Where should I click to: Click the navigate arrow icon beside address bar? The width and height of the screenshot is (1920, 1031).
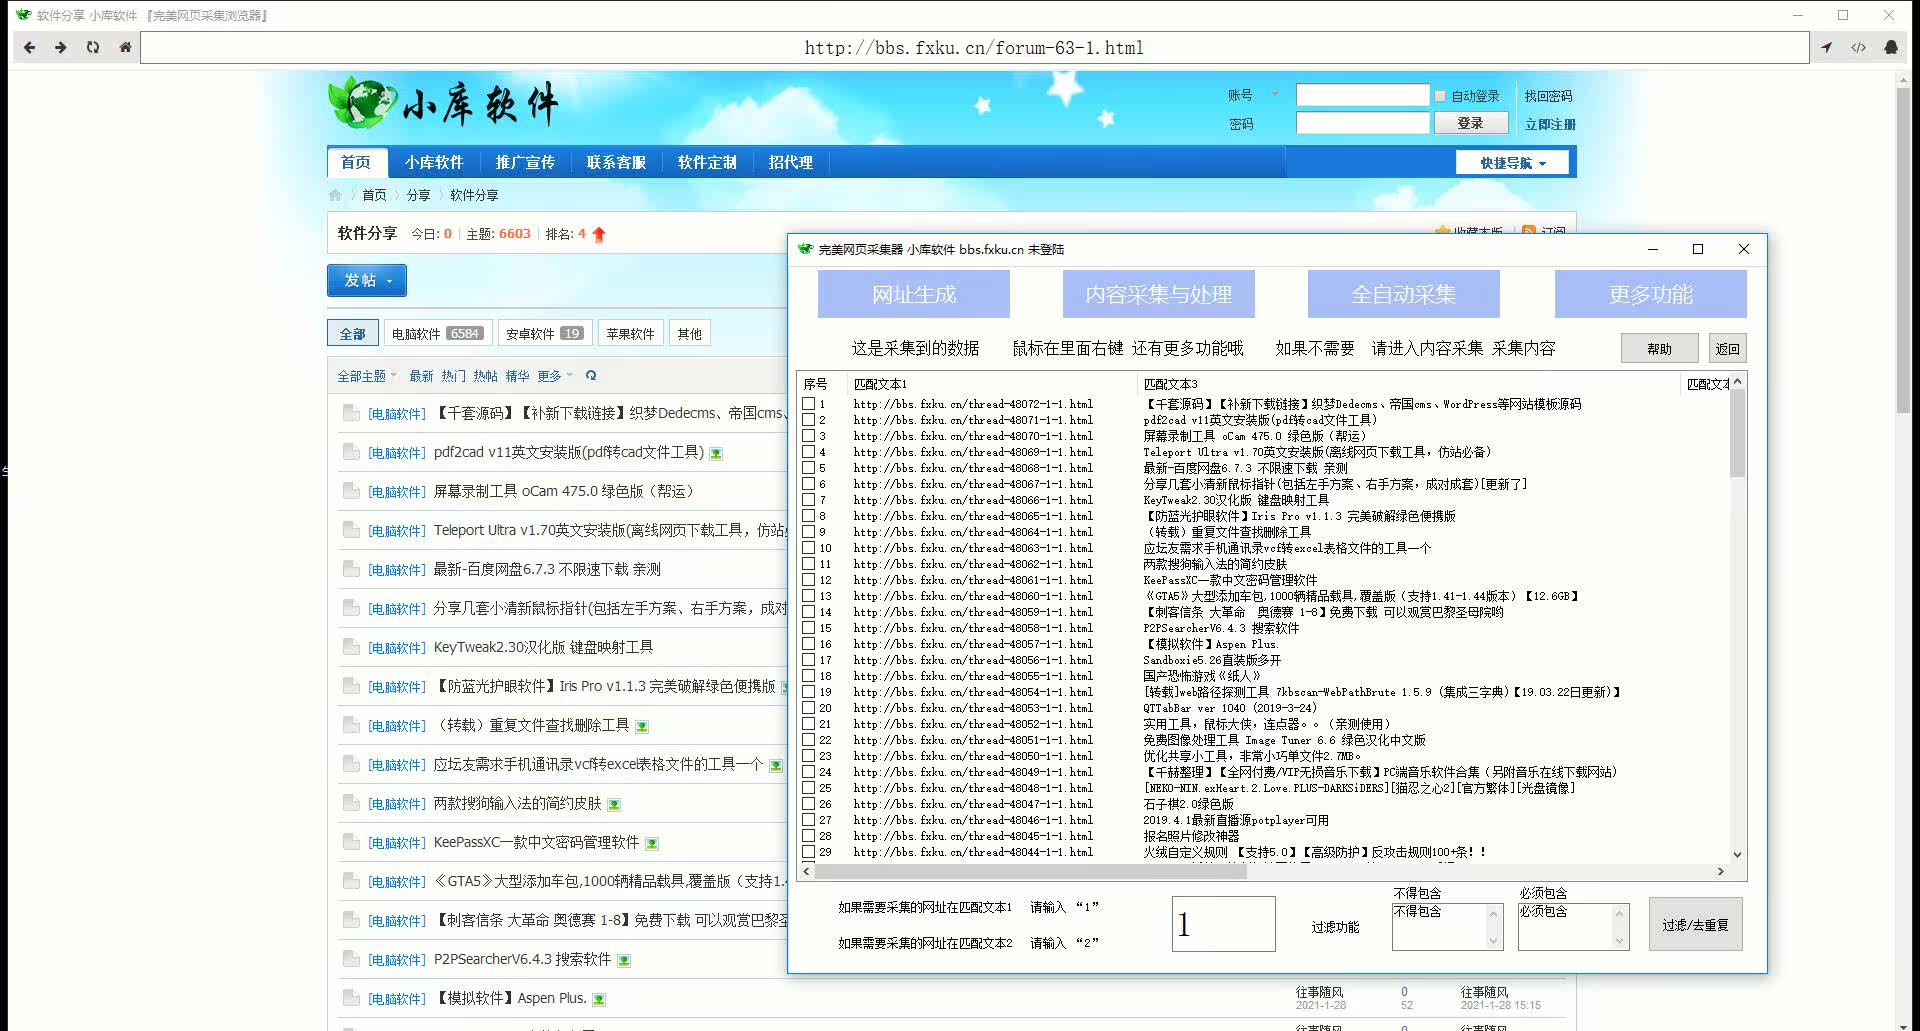click(x=1826, y=47)
